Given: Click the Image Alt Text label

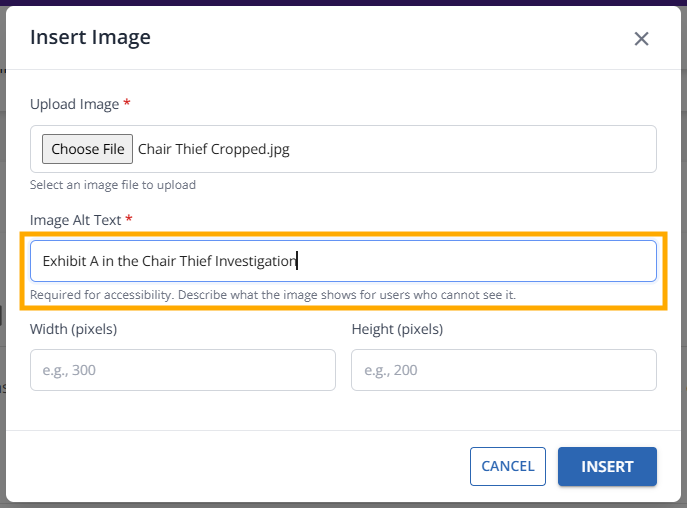Looking at the screenshot, I should [x=75, y=219].
